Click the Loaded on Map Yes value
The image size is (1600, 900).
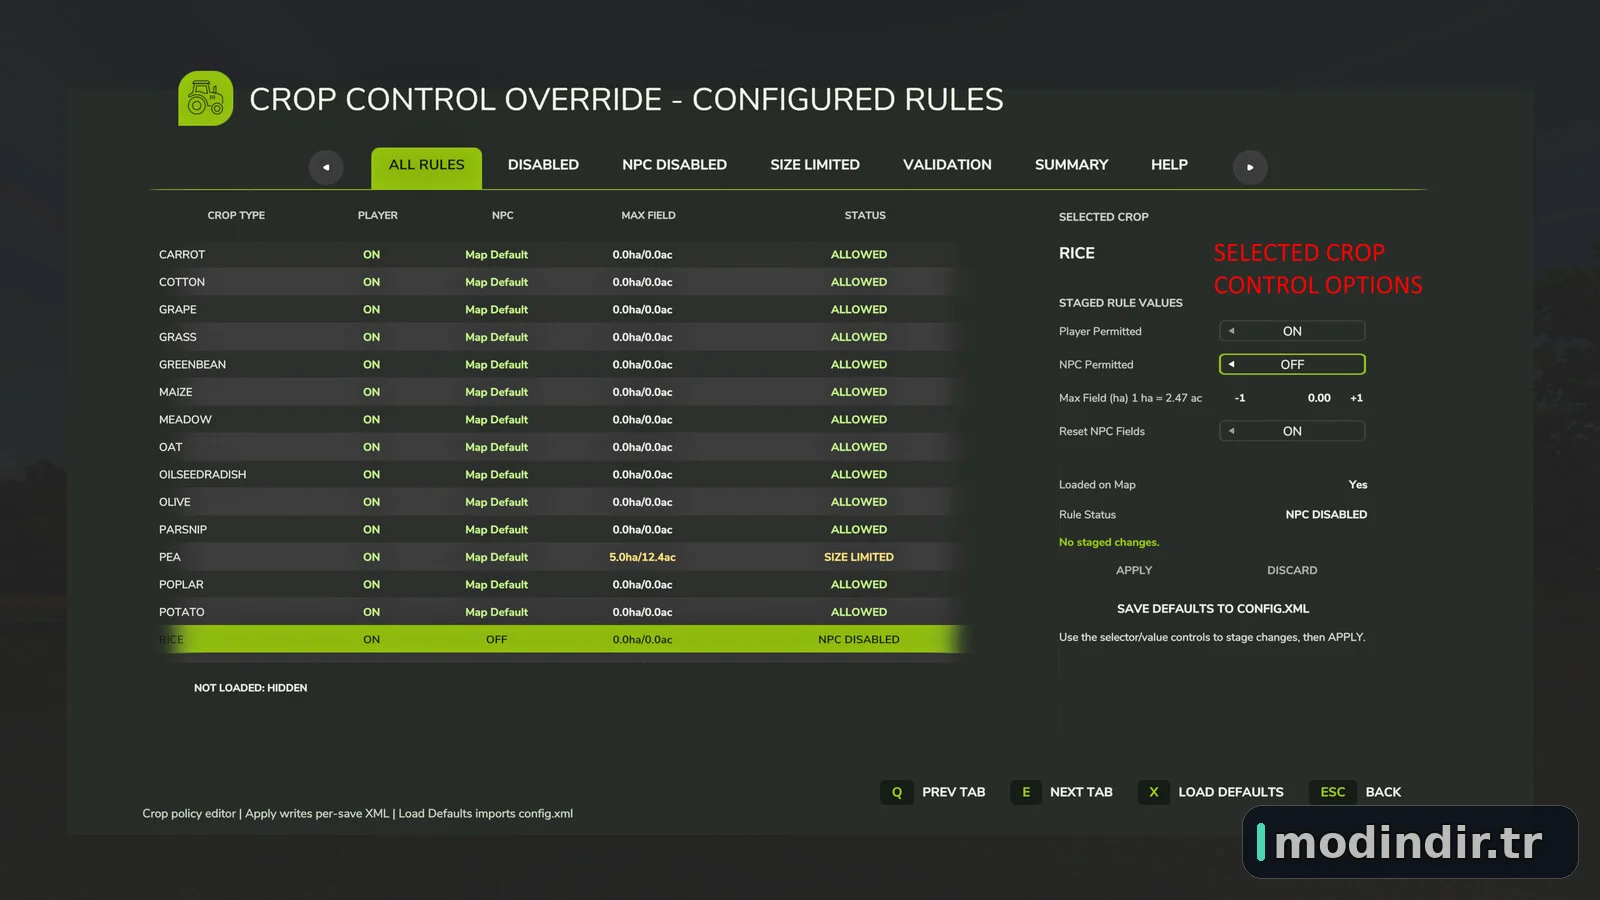click(1358, 484)
